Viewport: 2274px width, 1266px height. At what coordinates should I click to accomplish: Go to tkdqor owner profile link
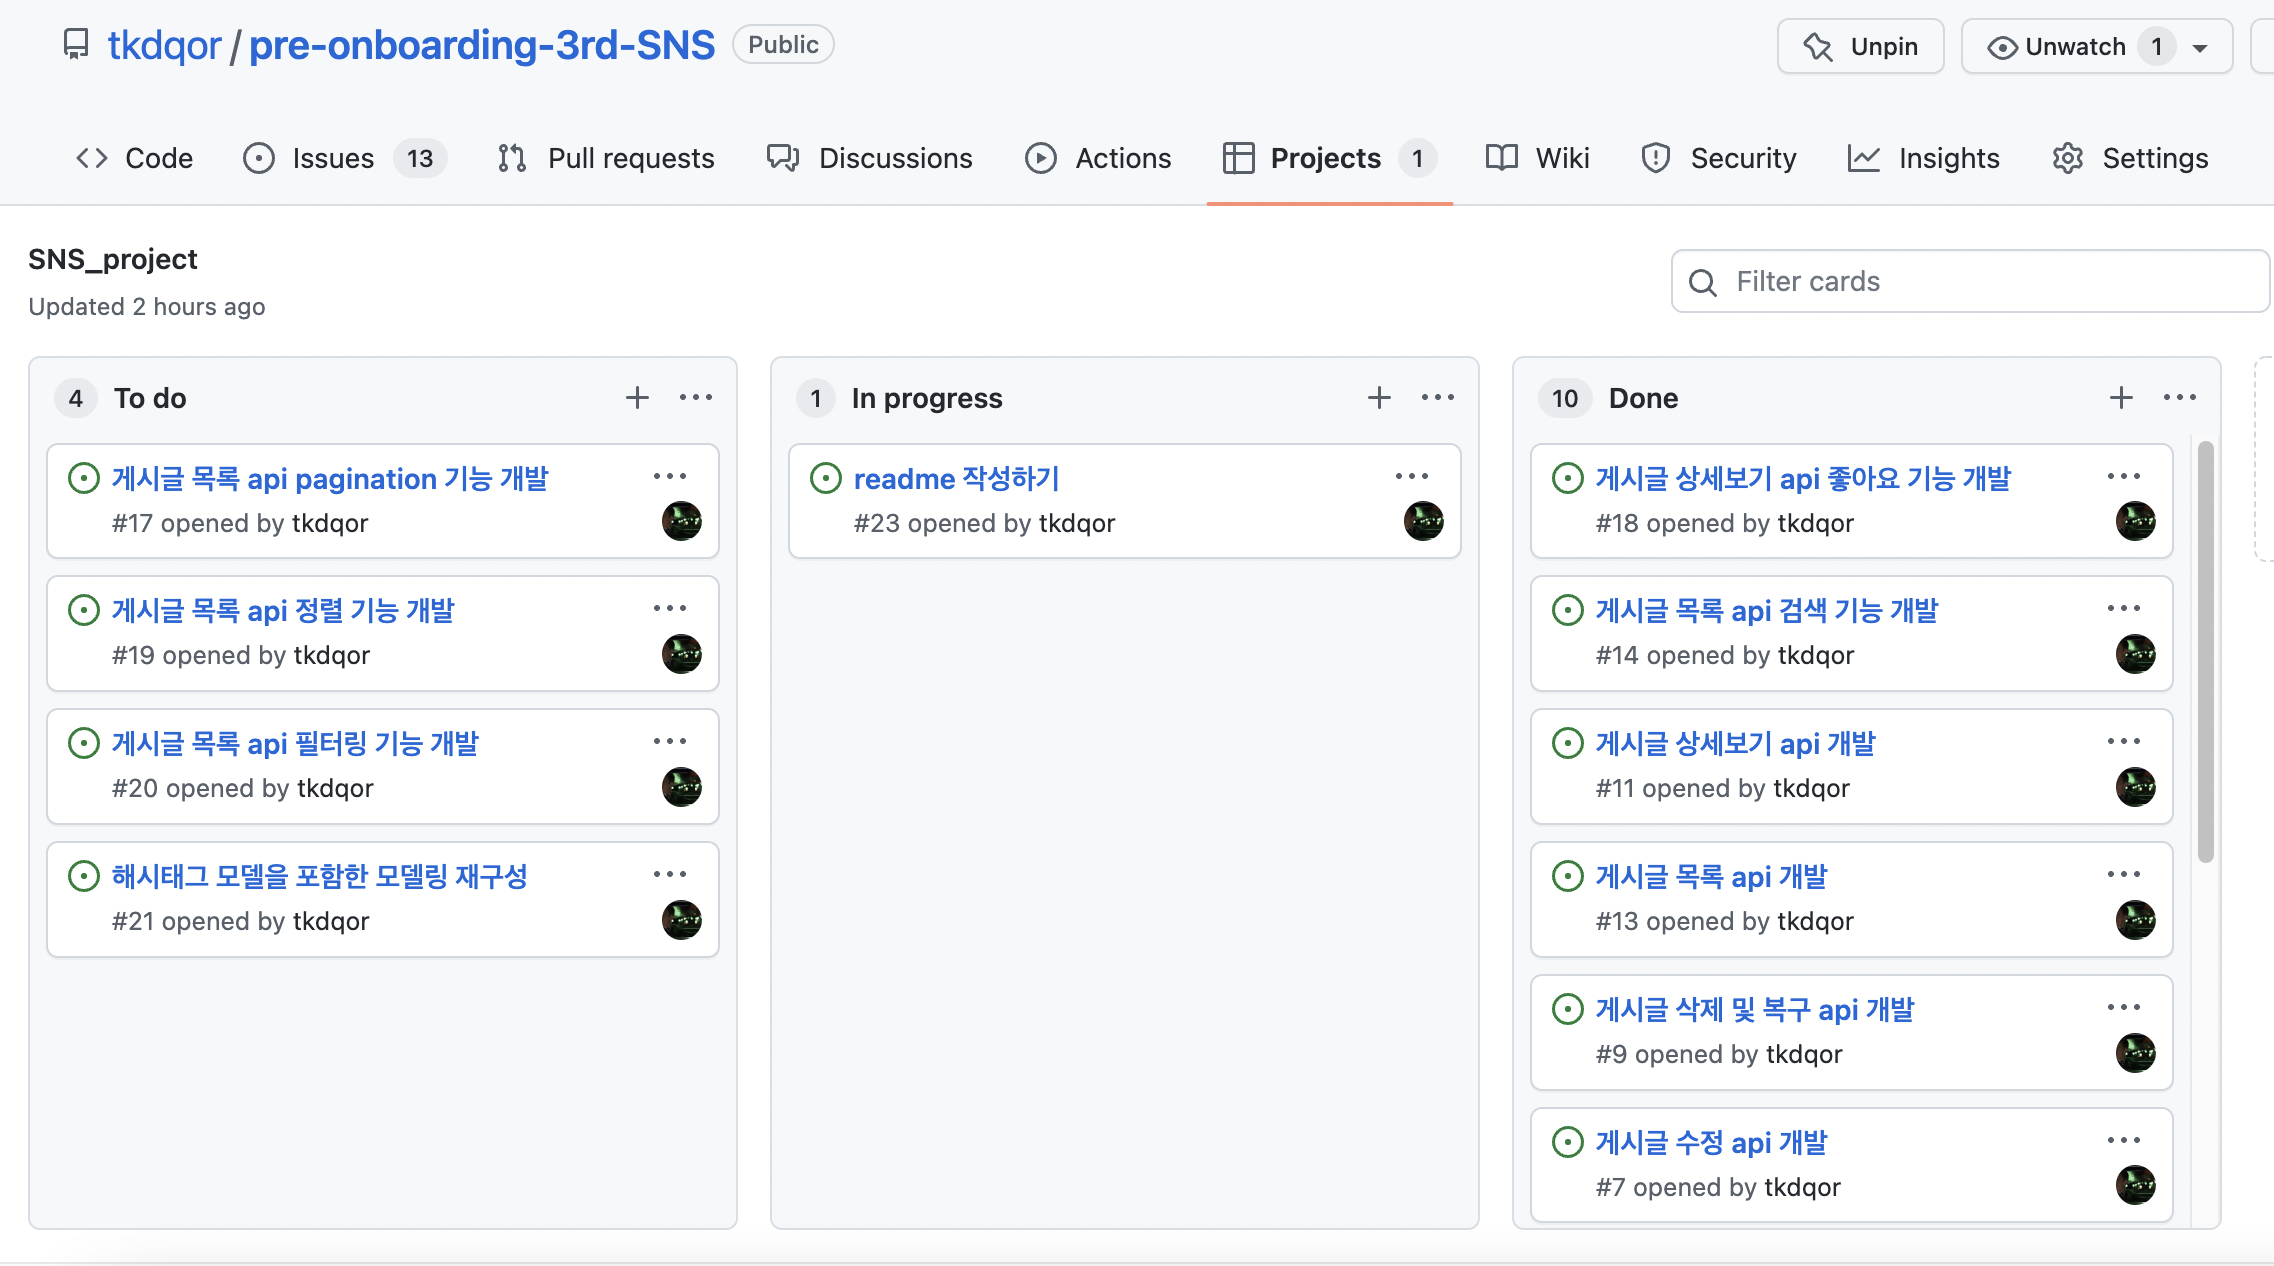pyautogui.click(x=164, y=45)
